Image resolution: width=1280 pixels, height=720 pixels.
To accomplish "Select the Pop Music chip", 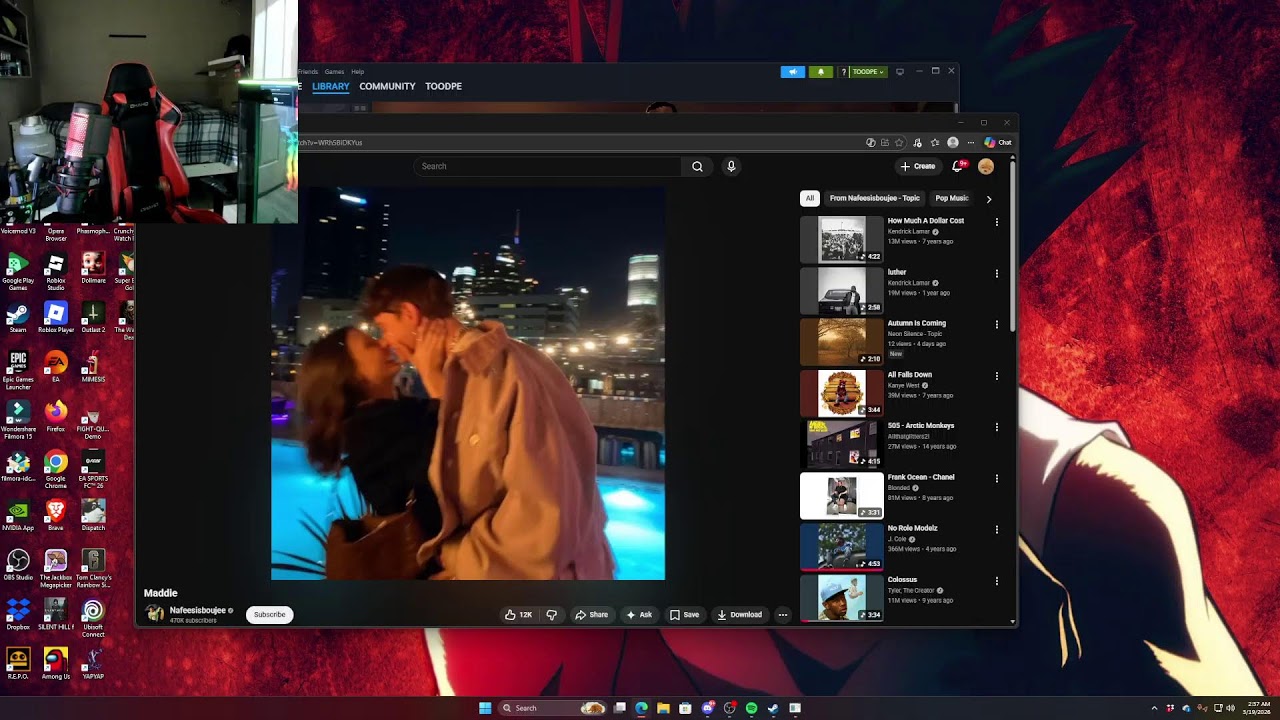I will tap(951, 198).
